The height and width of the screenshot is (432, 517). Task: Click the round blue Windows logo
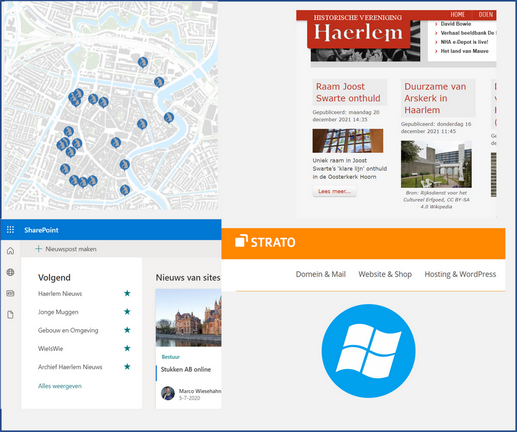[368, 351]
